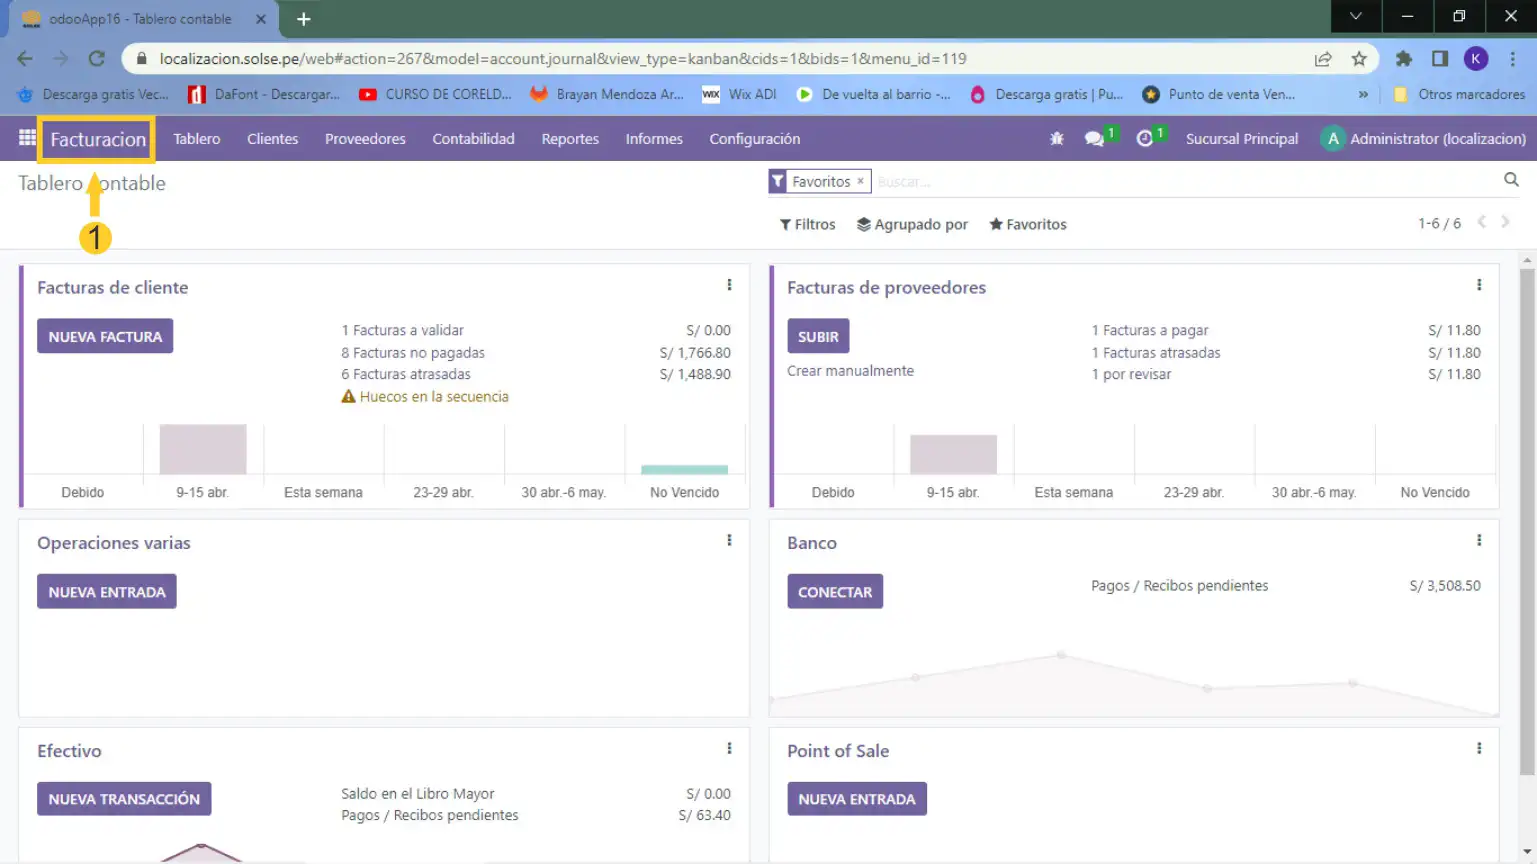Click the Huecos en la secuencia warning
This screenshot has width=1537, height=864.
(433, 397)
